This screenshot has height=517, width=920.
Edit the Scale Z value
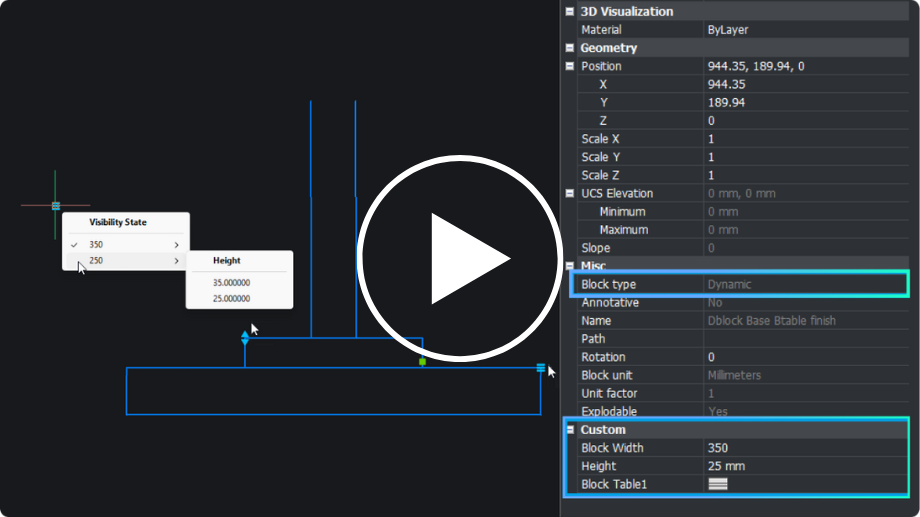tap(806, 175)
